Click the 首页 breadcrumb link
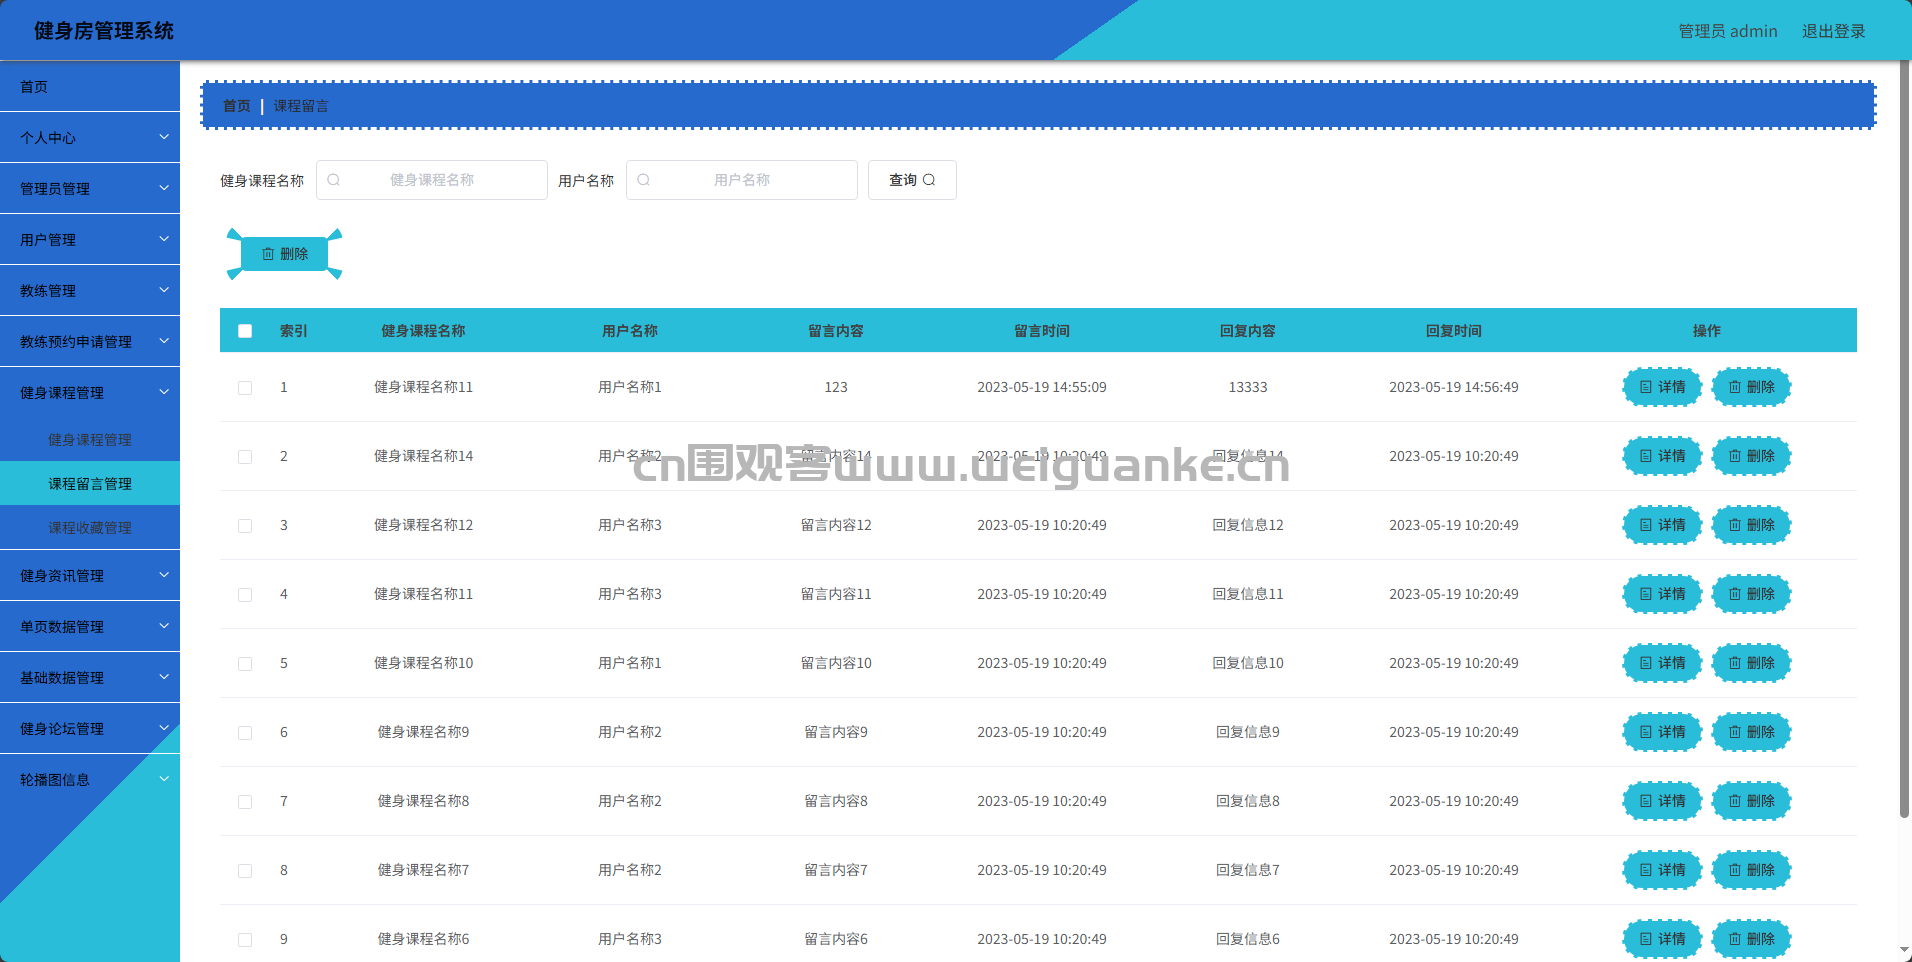The height and width of the screenshot is (962, 1912). click(x=237, y=105)
